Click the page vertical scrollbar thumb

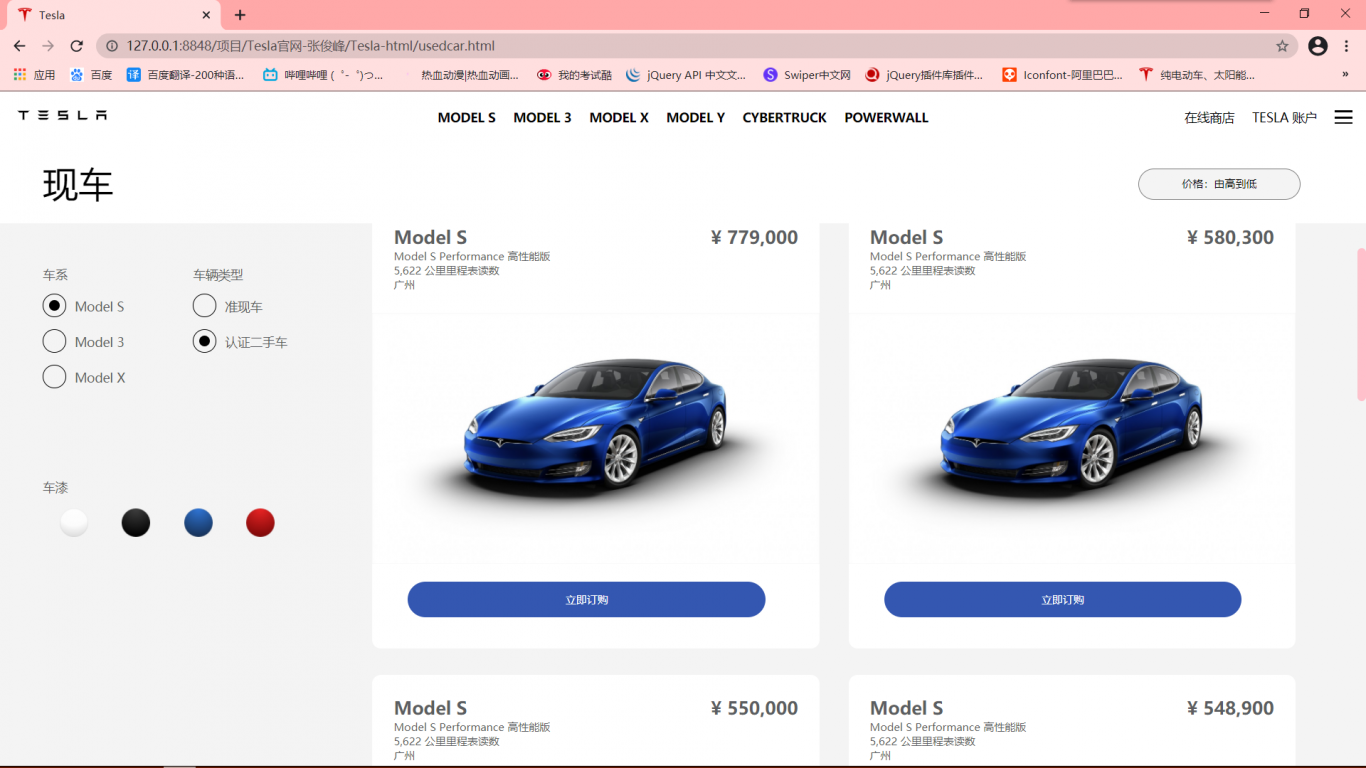(x=1361, y=324)
